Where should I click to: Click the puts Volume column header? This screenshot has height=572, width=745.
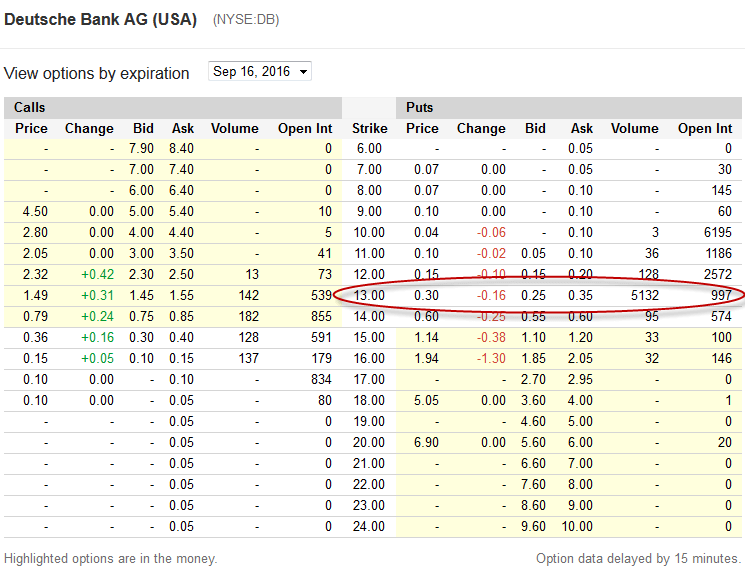pyautogui.click(x=634, y=128)
